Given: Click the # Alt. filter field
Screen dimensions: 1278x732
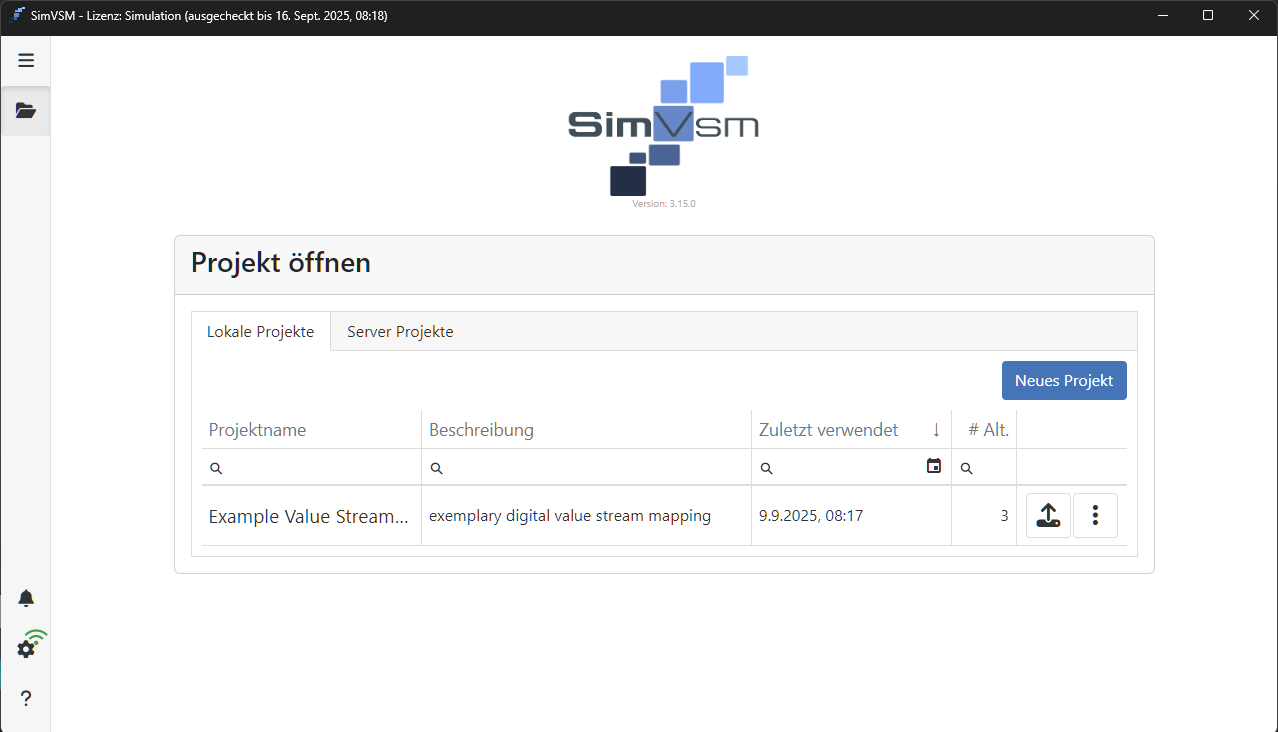Looking at the screenshot, I should [x=992, y=468].
